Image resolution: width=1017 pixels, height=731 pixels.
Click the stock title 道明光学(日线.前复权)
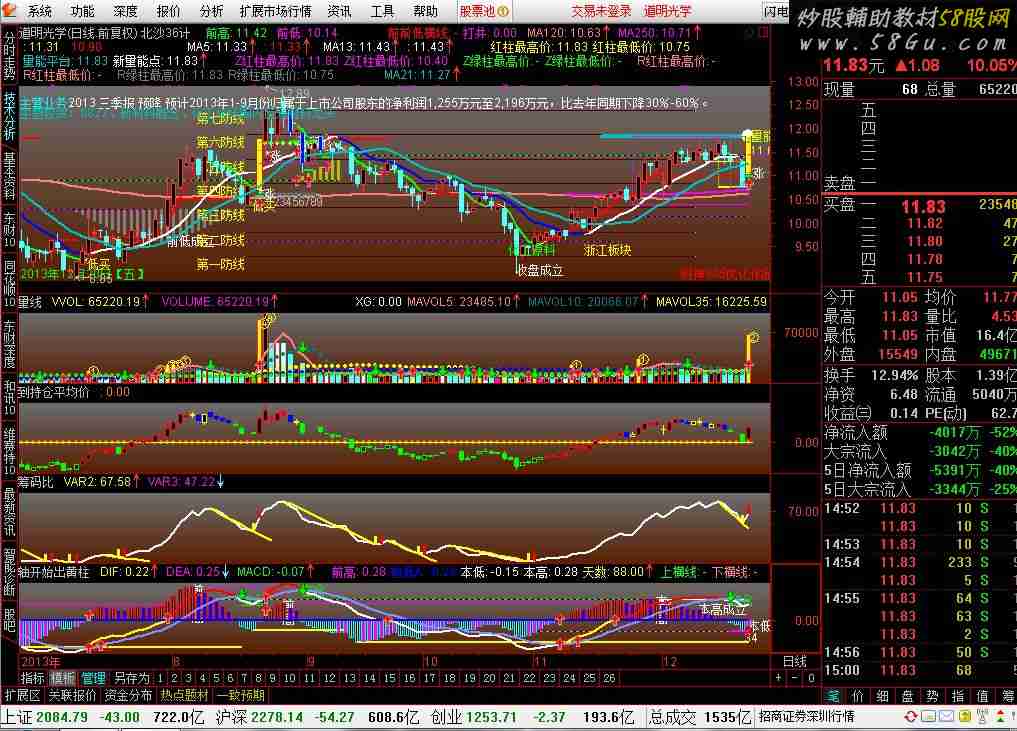78,32
